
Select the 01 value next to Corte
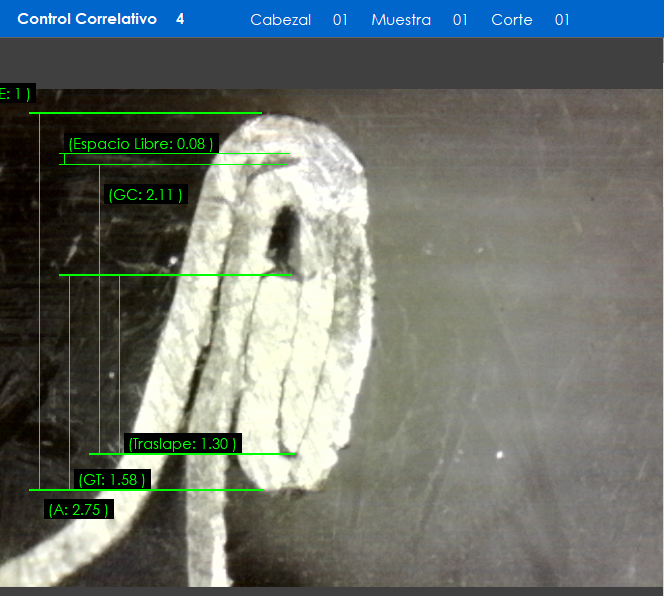pos(562,20)
